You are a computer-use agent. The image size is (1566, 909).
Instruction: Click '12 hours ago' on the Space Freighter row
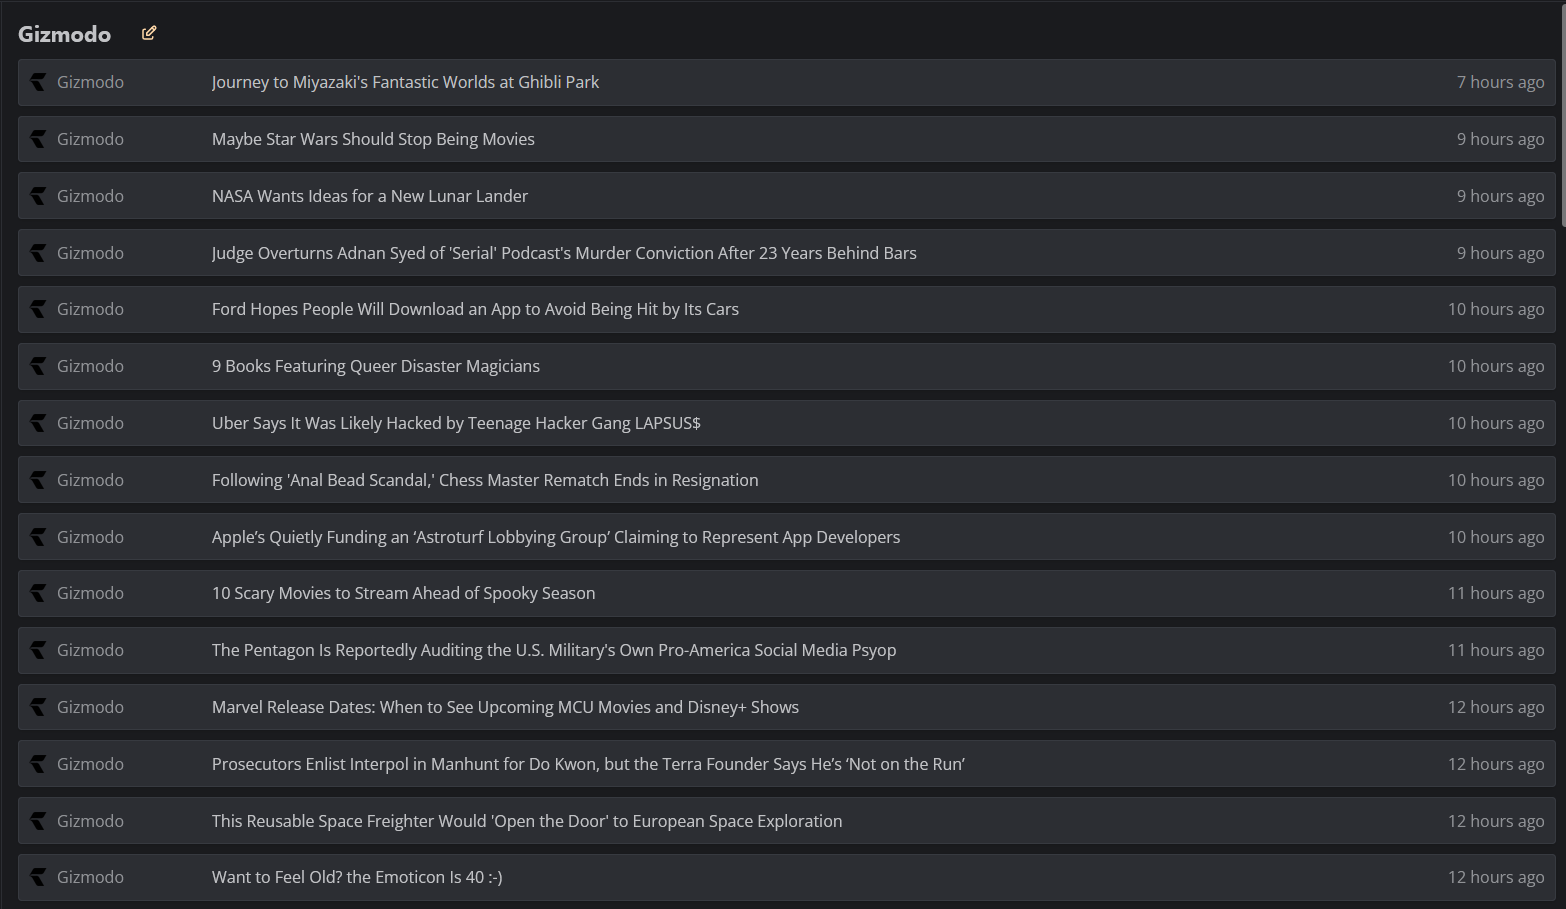pos(1496,821)
